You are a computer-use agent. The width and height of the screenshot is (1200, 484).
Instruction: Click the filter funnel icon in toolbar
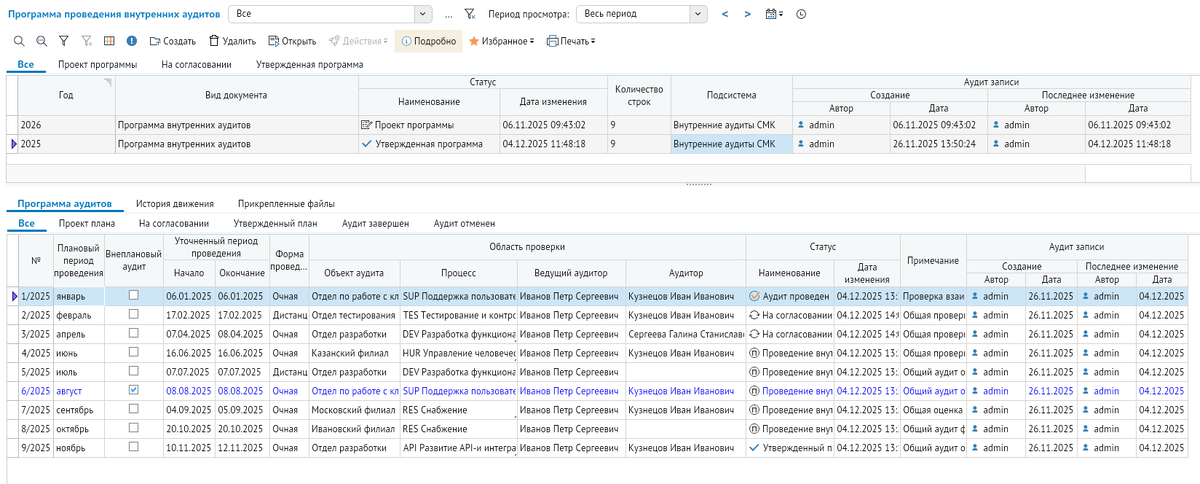(x=63, y=41)
